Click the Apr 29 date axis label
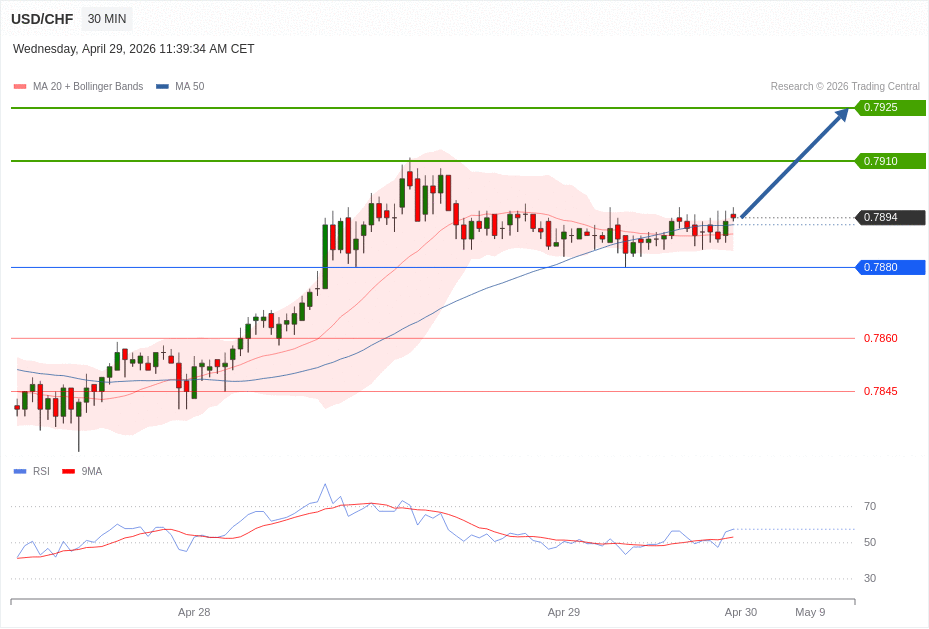Viewport: 929px width, 629px height. click(x=563, y=612)
